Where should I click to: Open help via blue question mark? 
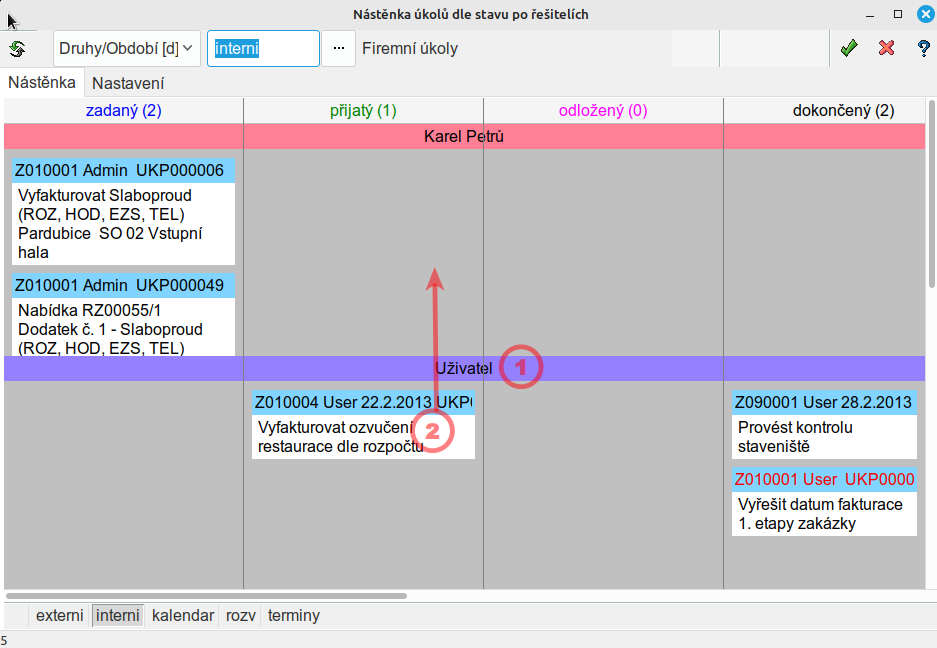[x=923, y=48]
